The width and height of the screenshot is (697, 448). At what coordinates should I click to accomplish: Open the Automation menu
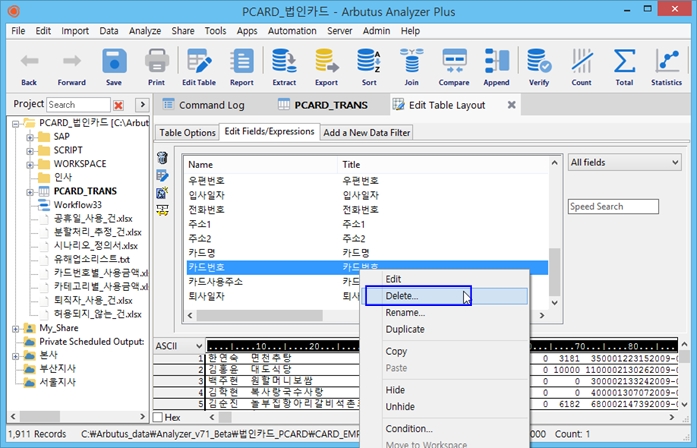[x=292, y=31]
